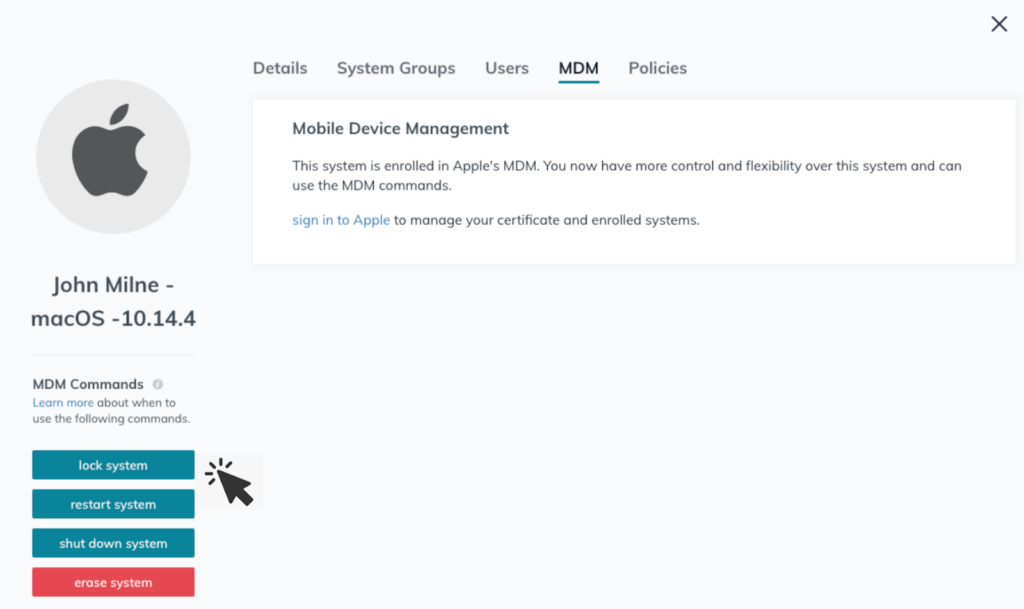Viewport: 1024px width, 609px height.
Task: Click the pointer cursor graphic near lock system
Action: point(232,482)
